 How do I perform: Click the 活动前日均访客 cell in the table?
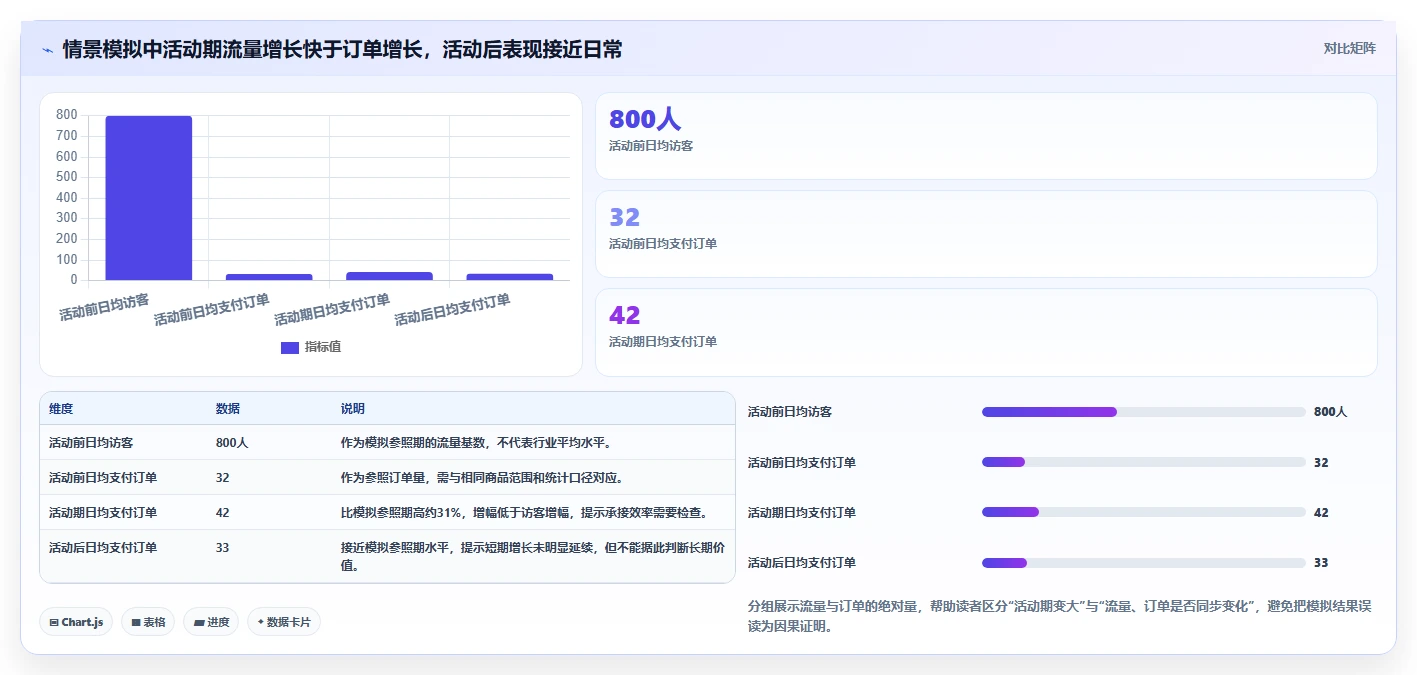91,442
